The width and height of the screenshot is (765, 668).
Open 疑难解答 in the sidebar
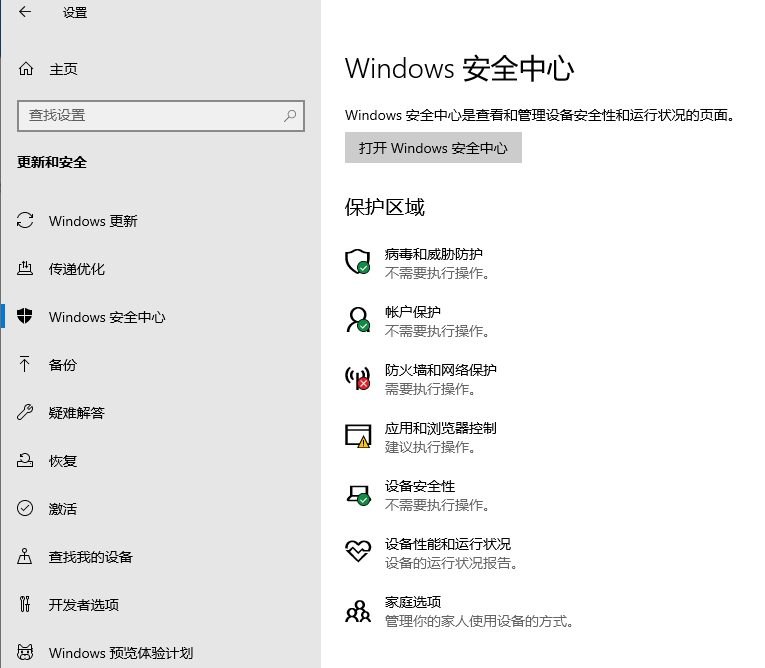click(x=77, y=413)
